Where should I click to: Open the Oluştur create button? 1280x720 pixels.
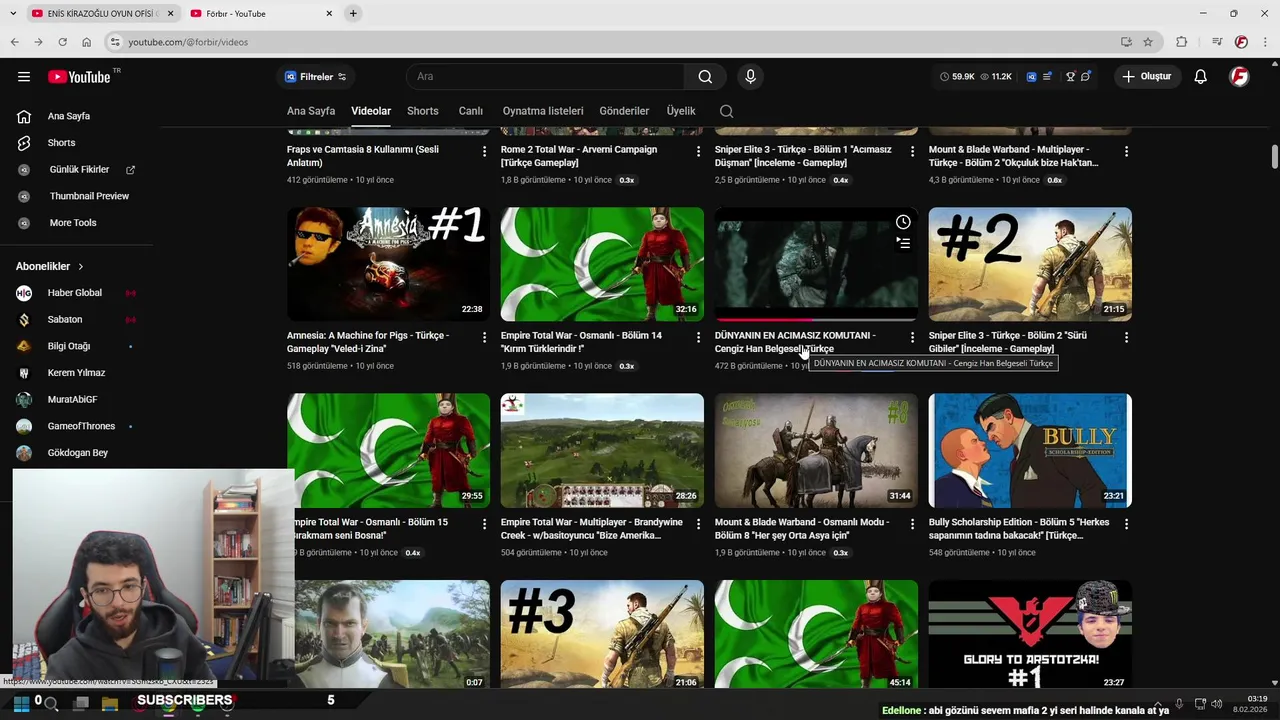point(1146,77)
